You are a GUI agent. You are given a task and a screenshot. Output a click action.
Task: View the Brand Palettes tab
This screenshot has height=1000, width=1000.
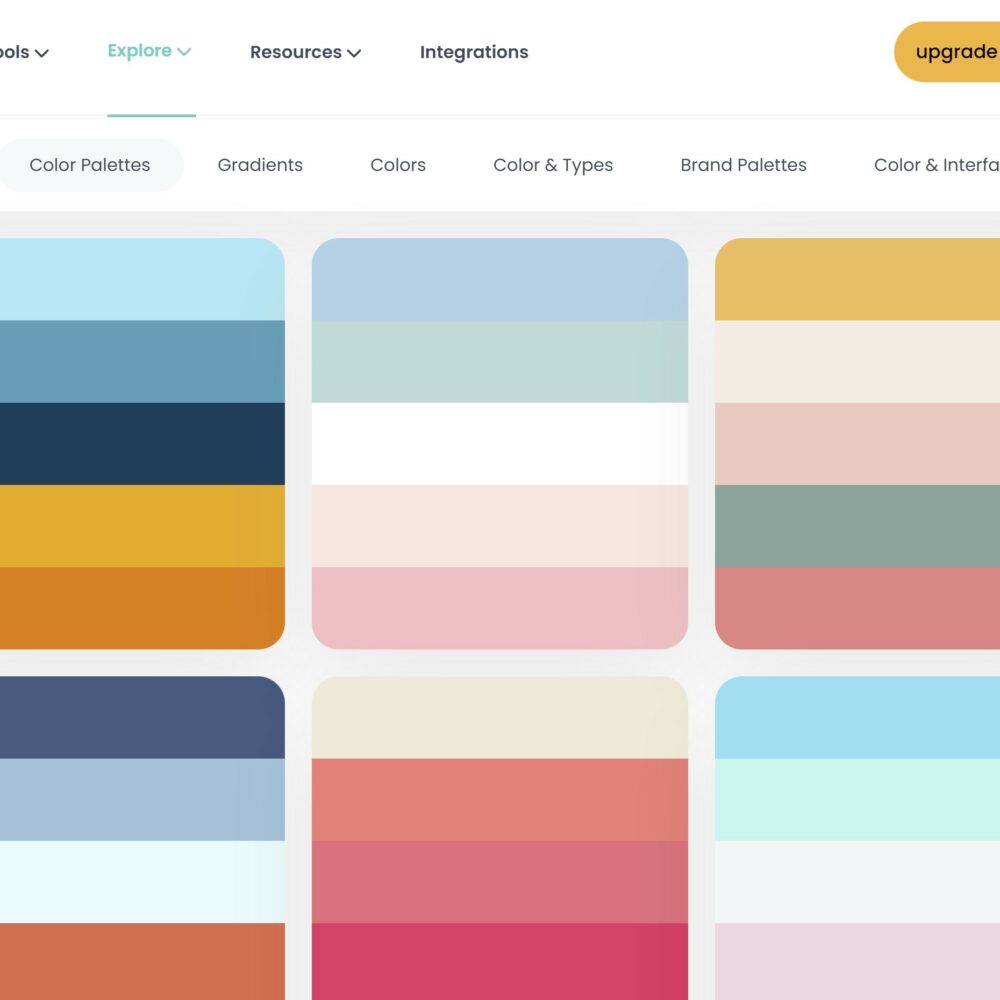(x=743, y=165)
